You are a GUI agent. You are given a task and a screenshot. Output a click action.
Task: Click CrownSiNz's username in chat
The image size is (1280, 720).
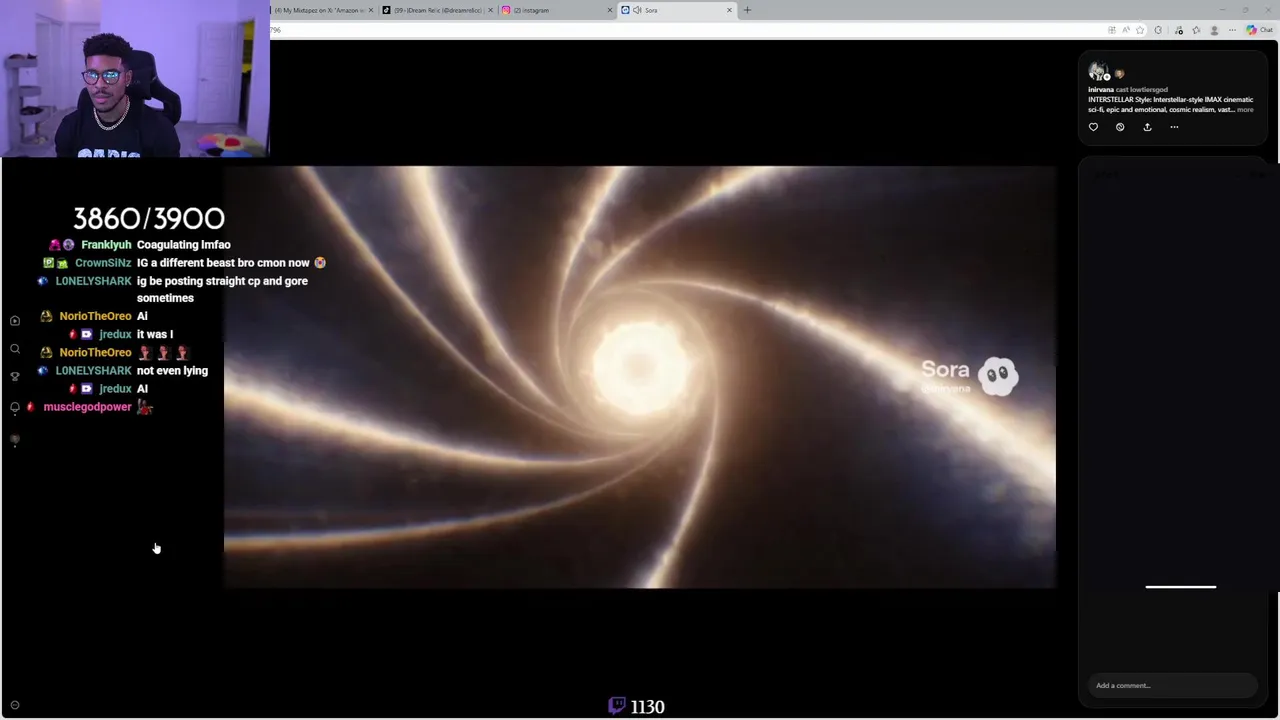(x=103, y=263)
